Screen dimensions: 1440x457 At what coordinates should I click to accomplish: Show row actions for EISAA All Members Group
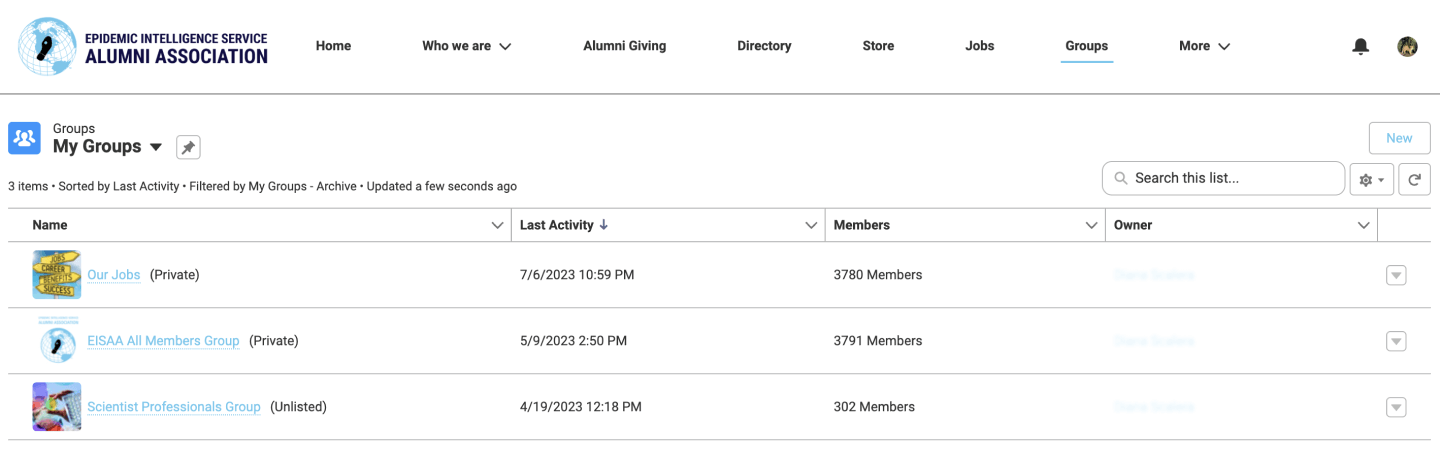(1396, 341)
